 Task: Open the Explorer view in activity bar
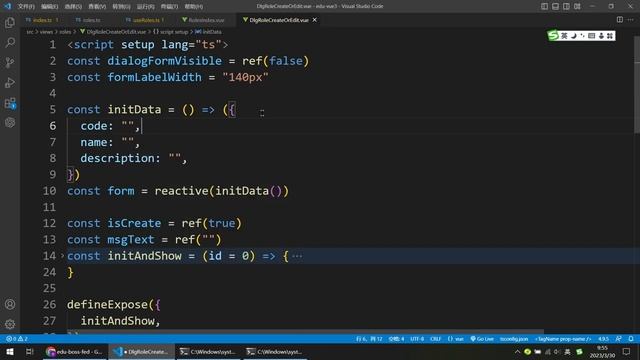click(x=10, y=22)
